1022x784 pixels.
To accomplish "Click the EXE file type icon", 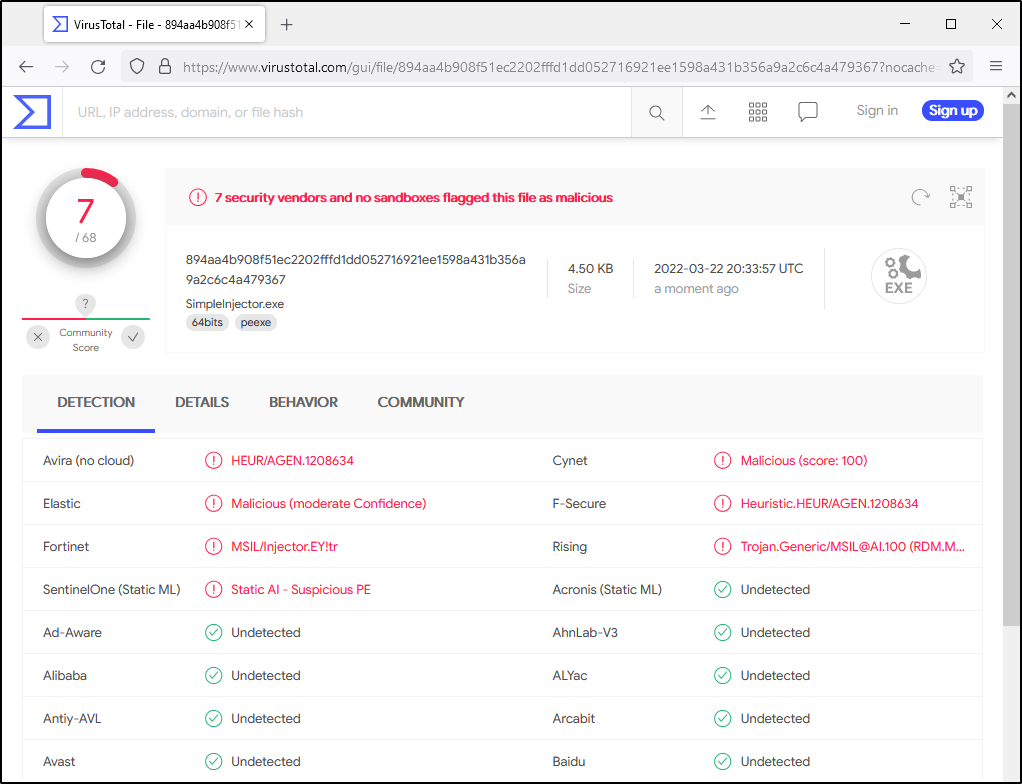I will point(898,276).
